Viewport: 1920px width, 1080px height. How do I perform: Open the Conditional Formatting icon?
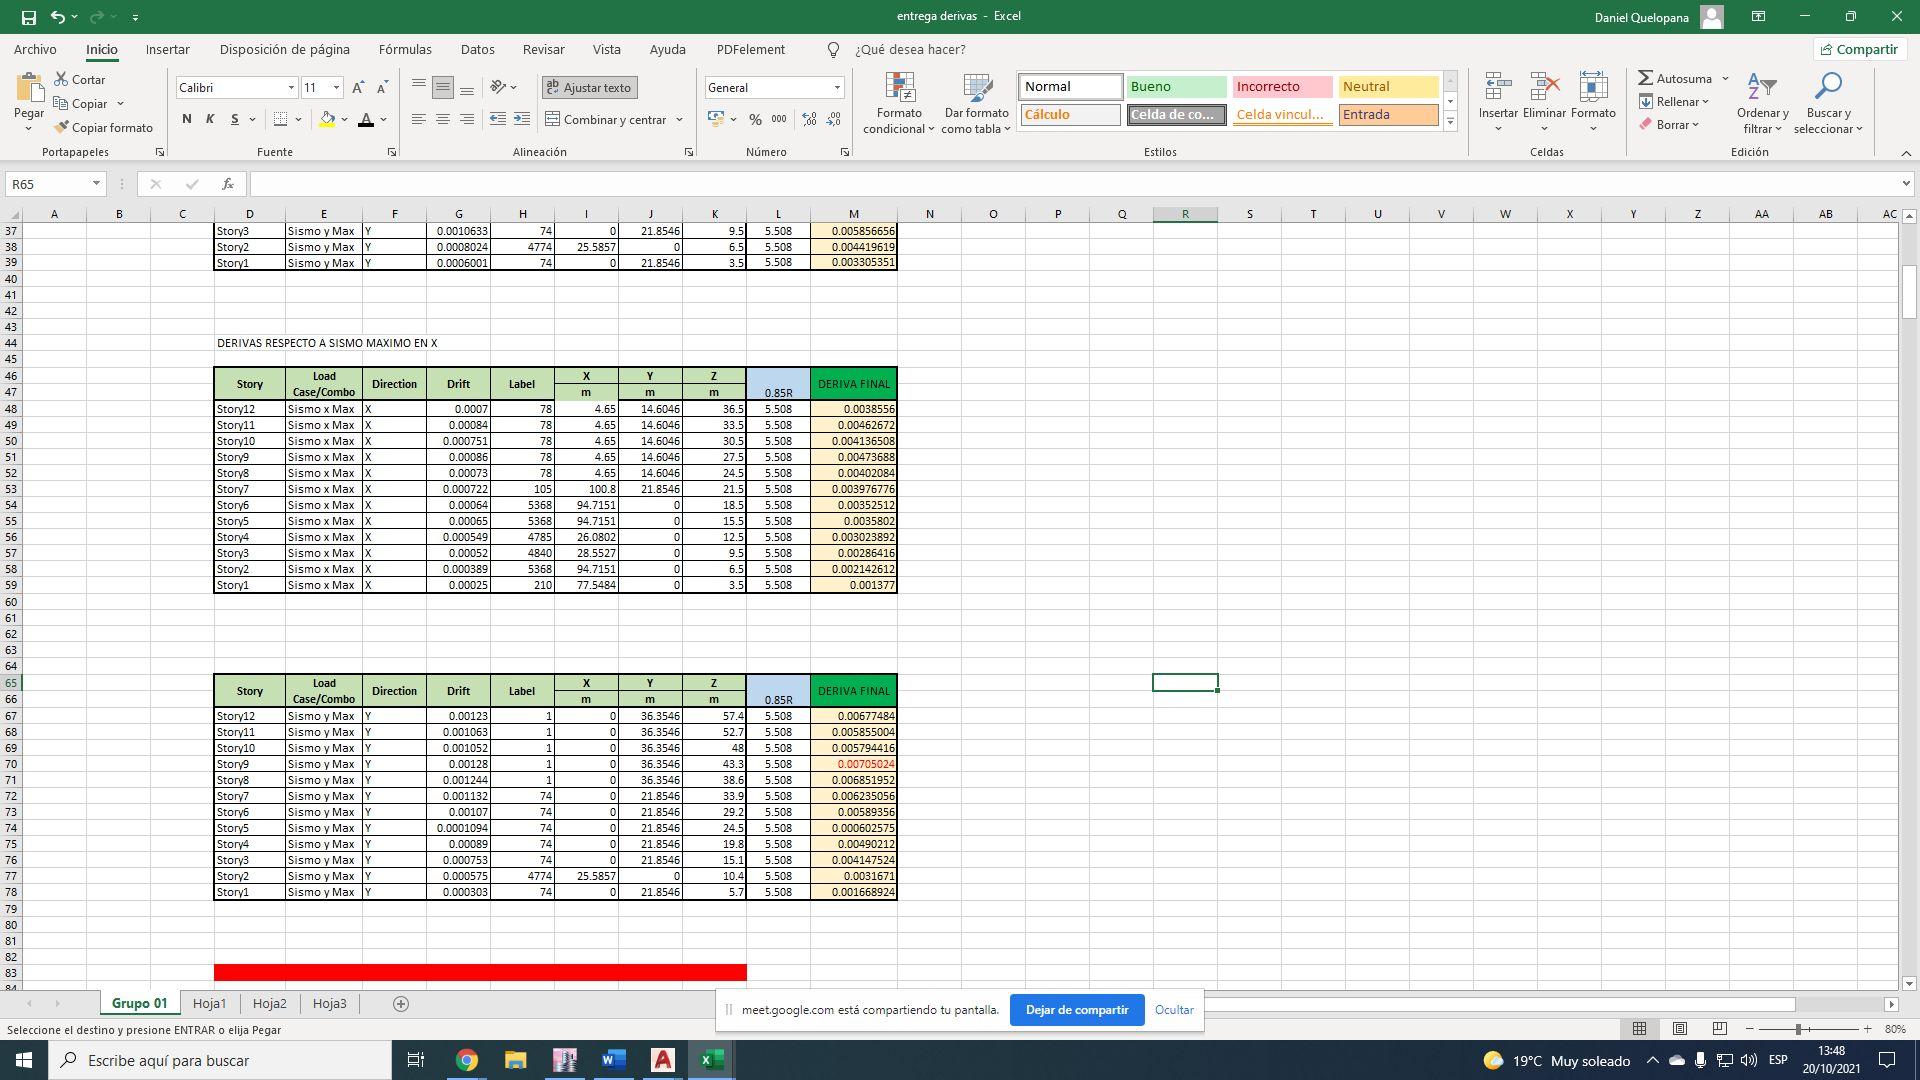[x=899, y=88]
